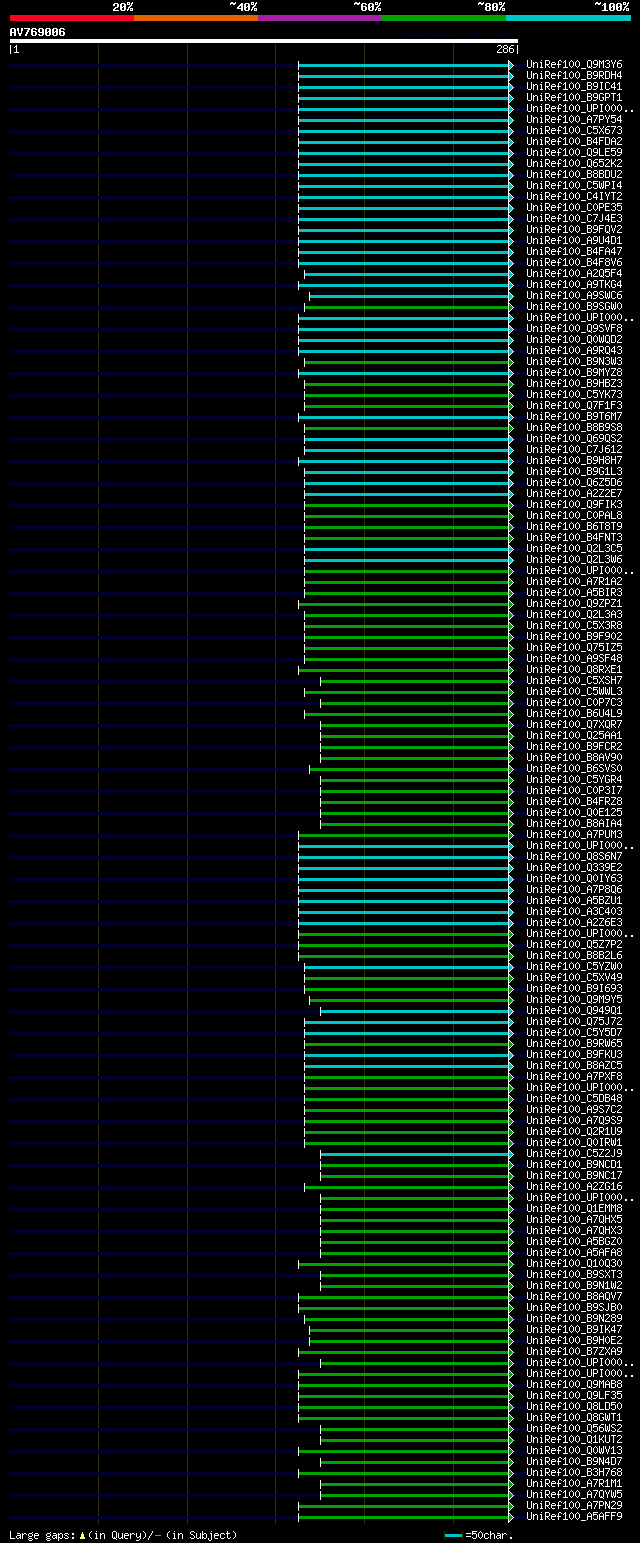Viewport: 640px width, 1543px height.
Task: Select label UniRef100_B9FQV2
Action: tap(574, 229)
